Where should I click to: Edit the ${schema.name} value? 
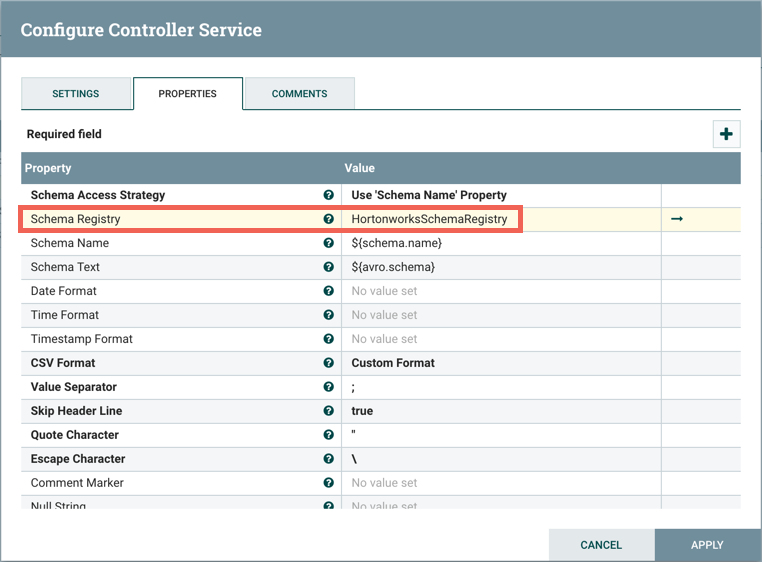point(501,243)
